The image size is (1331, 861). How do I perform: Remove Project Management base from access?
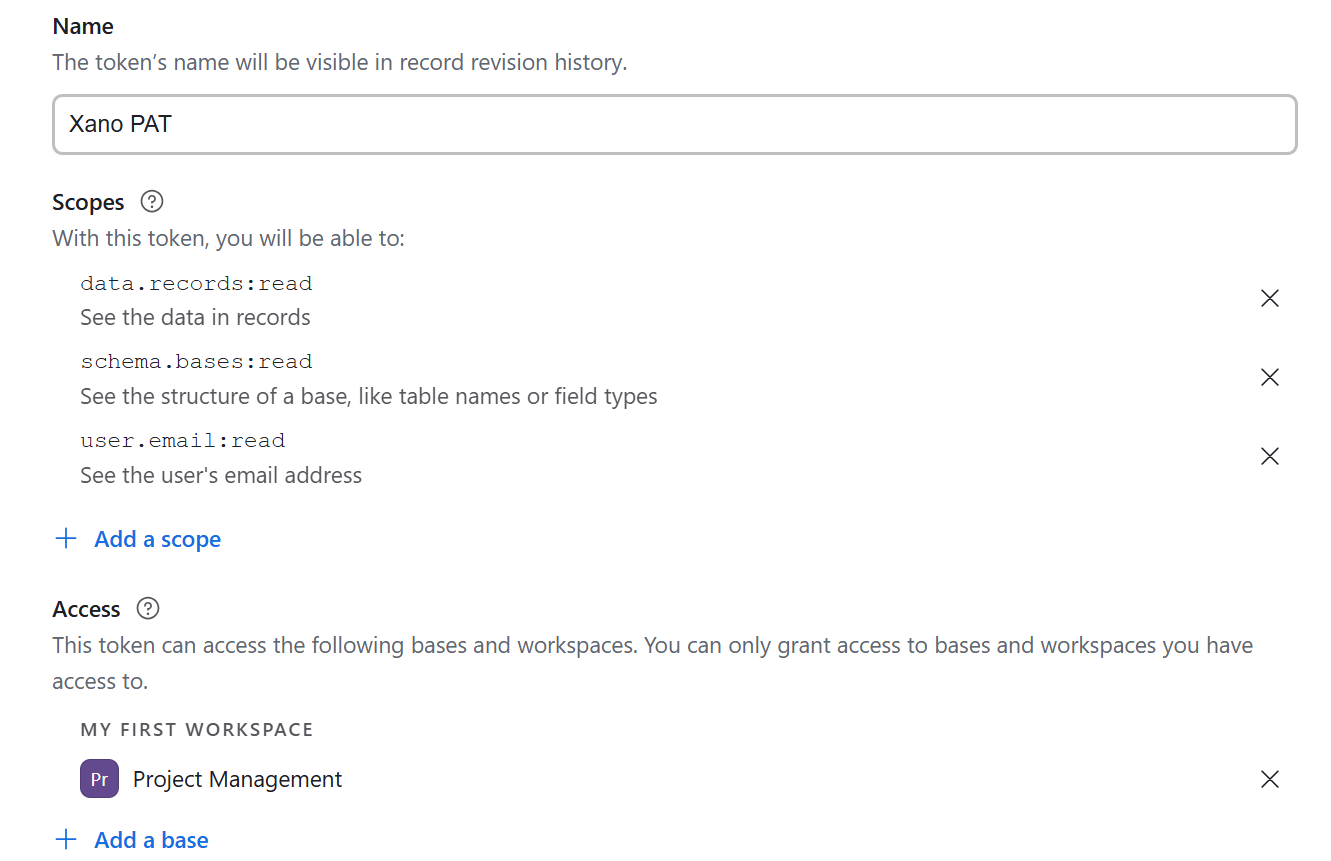tap(1270, 780)
